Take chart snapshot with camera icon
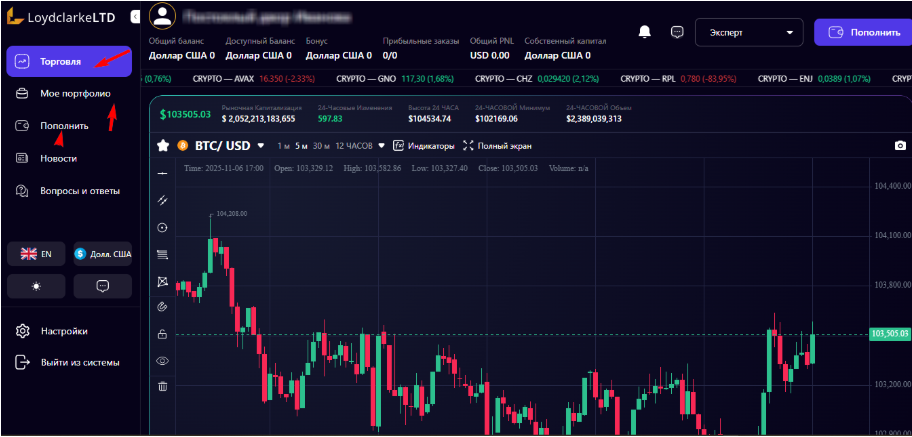 pos(900,145)
